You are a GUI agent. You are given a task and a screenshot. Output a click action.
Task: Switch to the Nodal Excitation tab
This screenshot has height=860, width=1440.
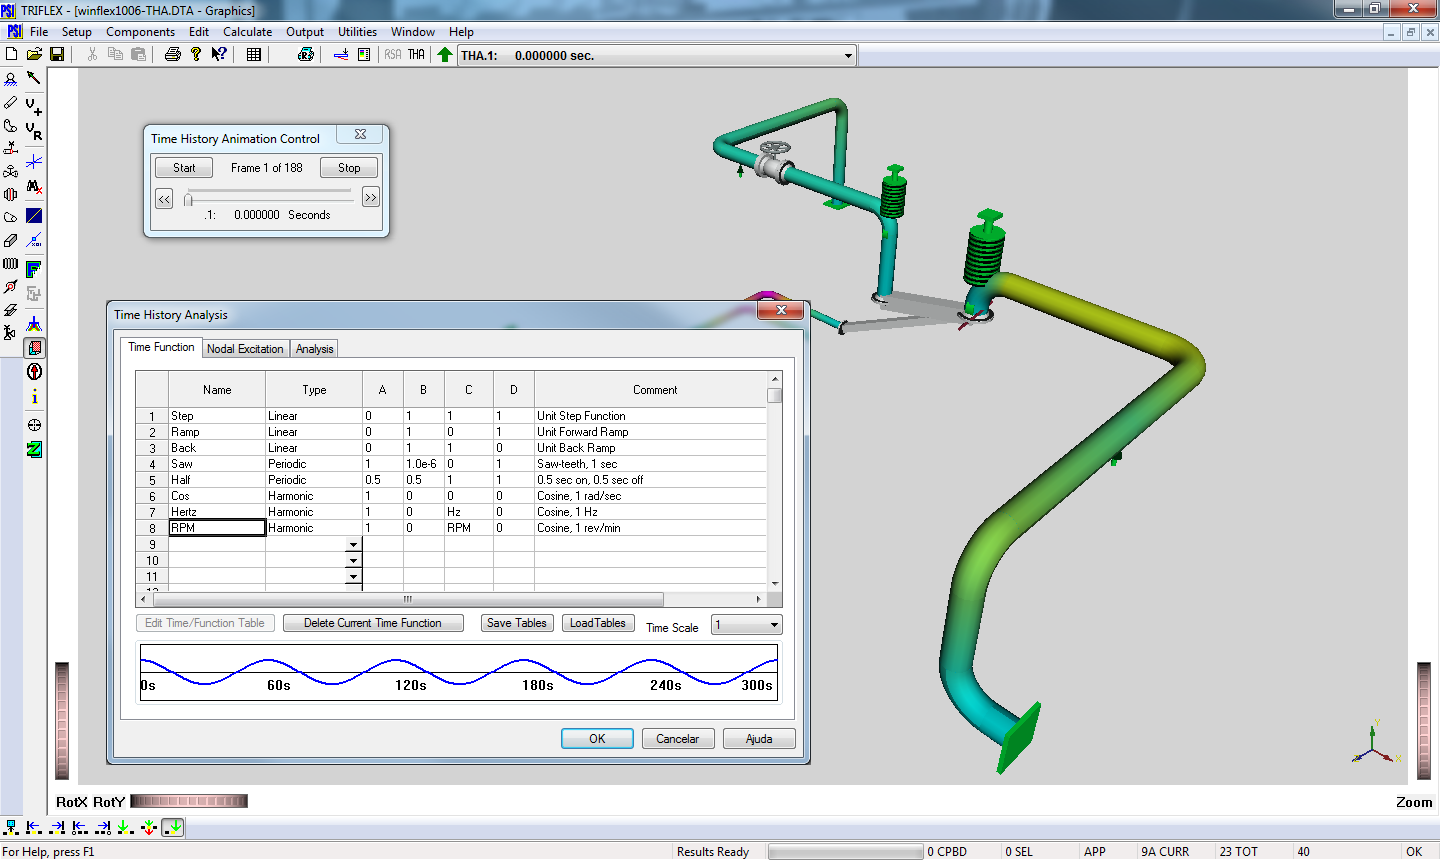pyautogui.click(x=245, y=349)
